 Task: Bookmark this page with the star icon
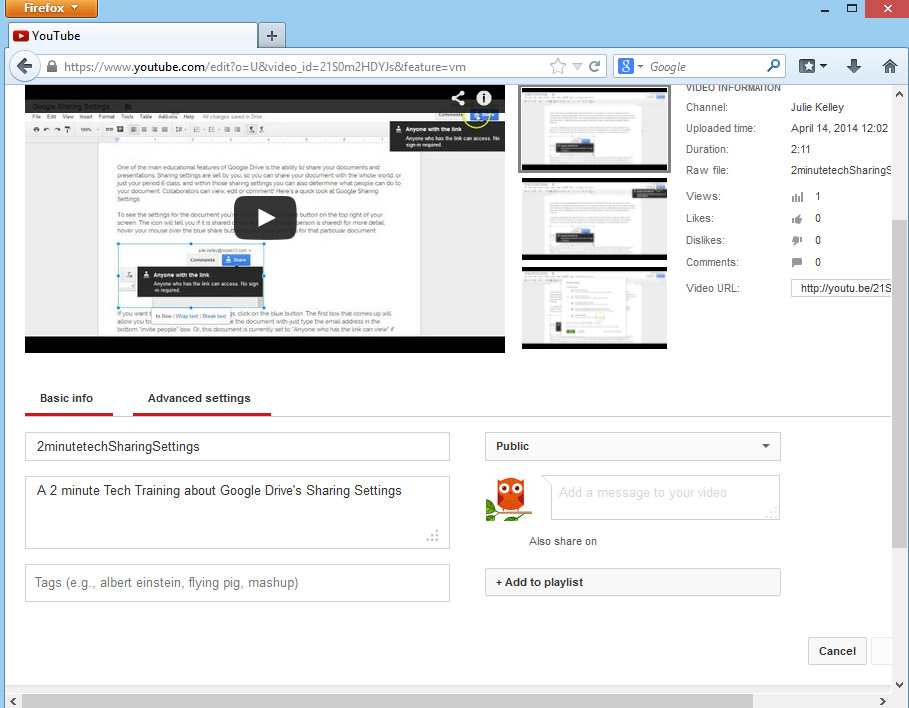(557, 66)
